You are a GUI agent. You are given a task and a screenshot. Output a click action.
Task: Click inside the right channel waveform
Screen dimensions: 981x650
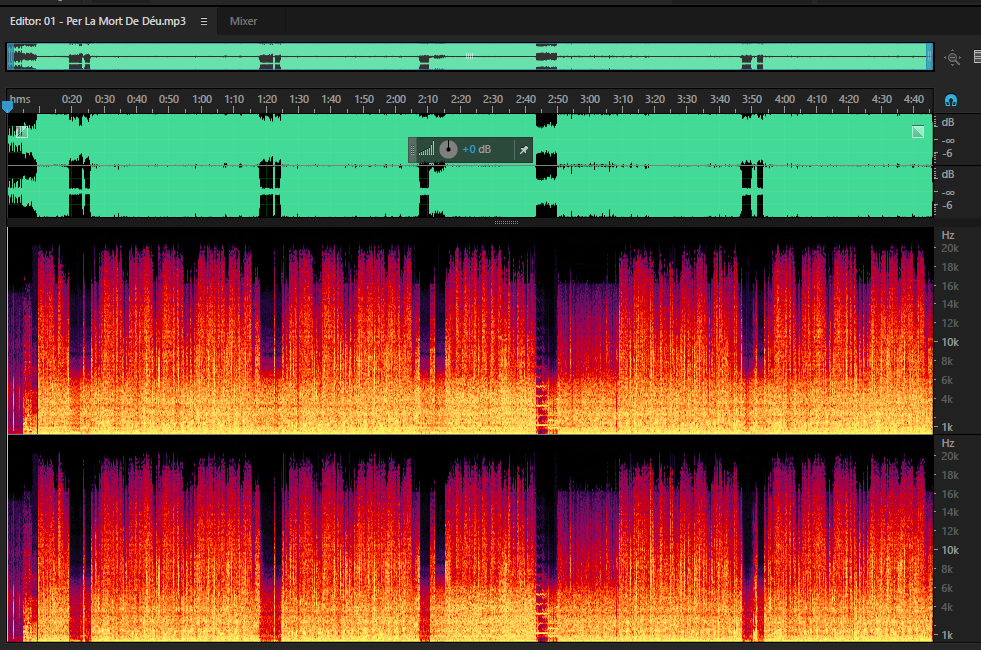tap(469, 192)
